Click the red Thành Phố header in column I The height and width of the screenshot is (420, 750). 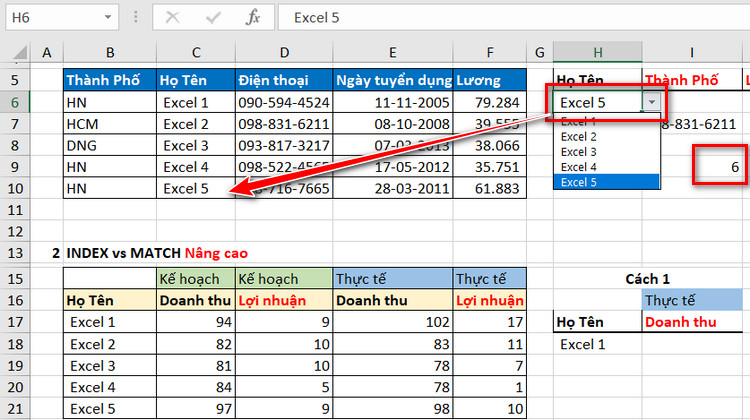(692, 80)
